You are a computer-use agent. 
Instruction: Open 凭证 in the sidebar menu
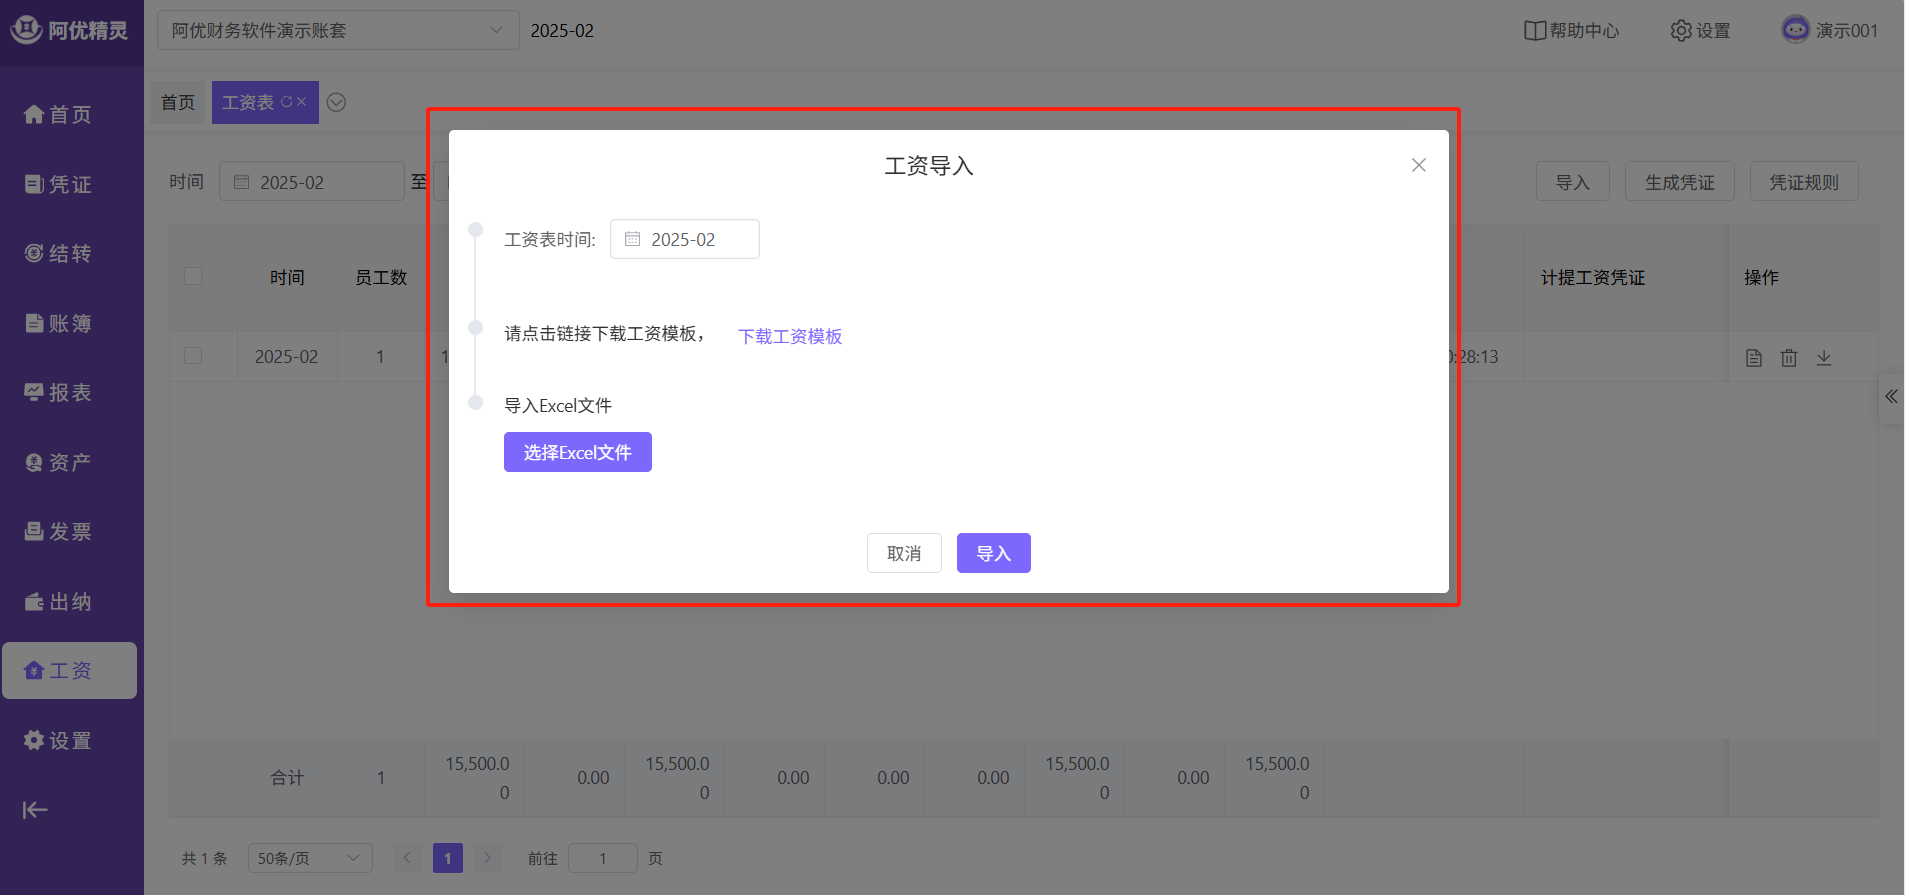[58, 184]
